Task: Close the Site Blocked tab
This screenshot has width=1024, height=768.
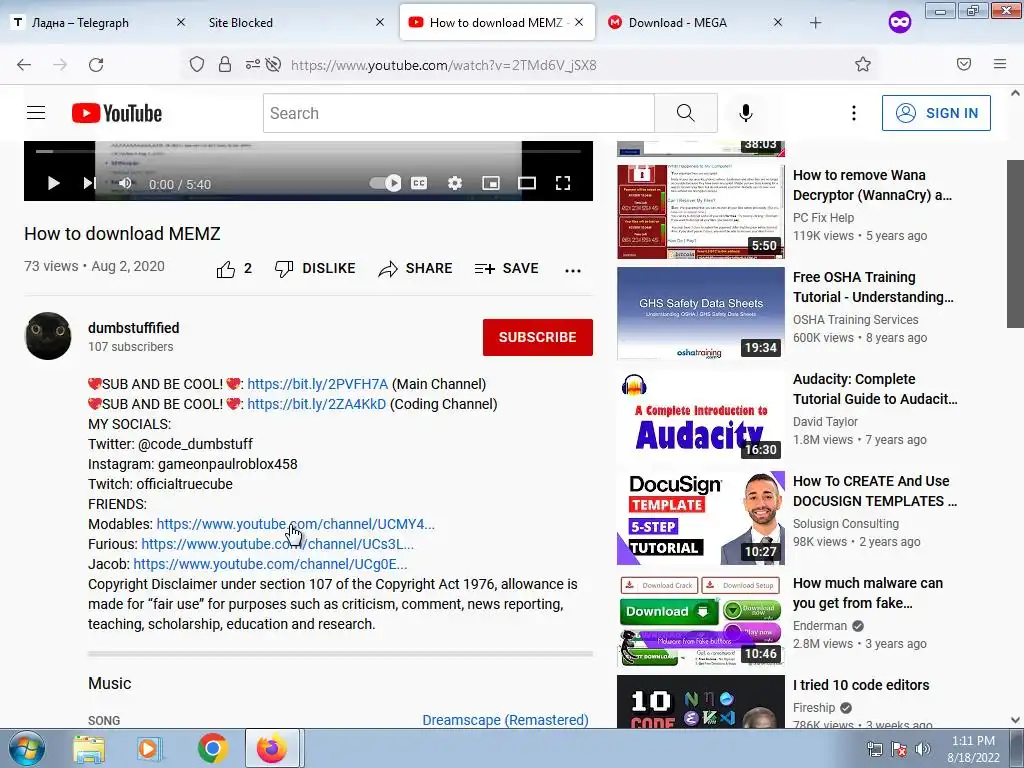Action: [x=379, y=22]
